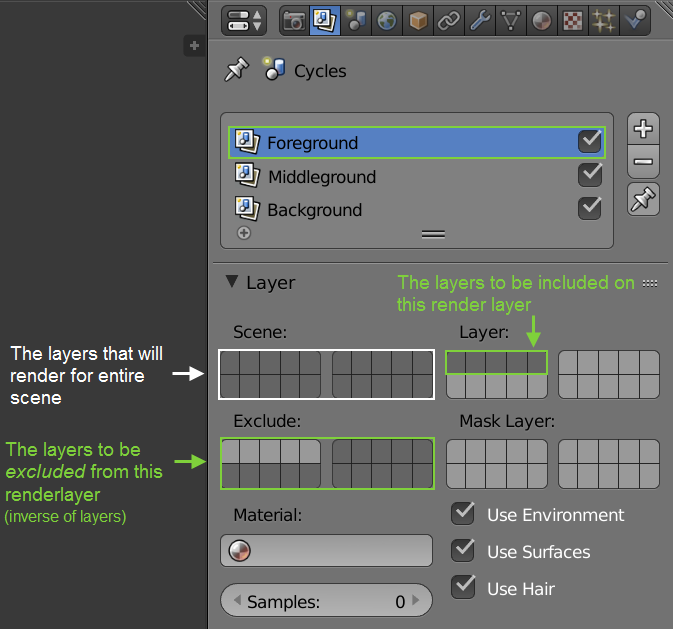
Task: Click the Mask Layer: label
Action: pyautogui.click(x=507, y=421)
